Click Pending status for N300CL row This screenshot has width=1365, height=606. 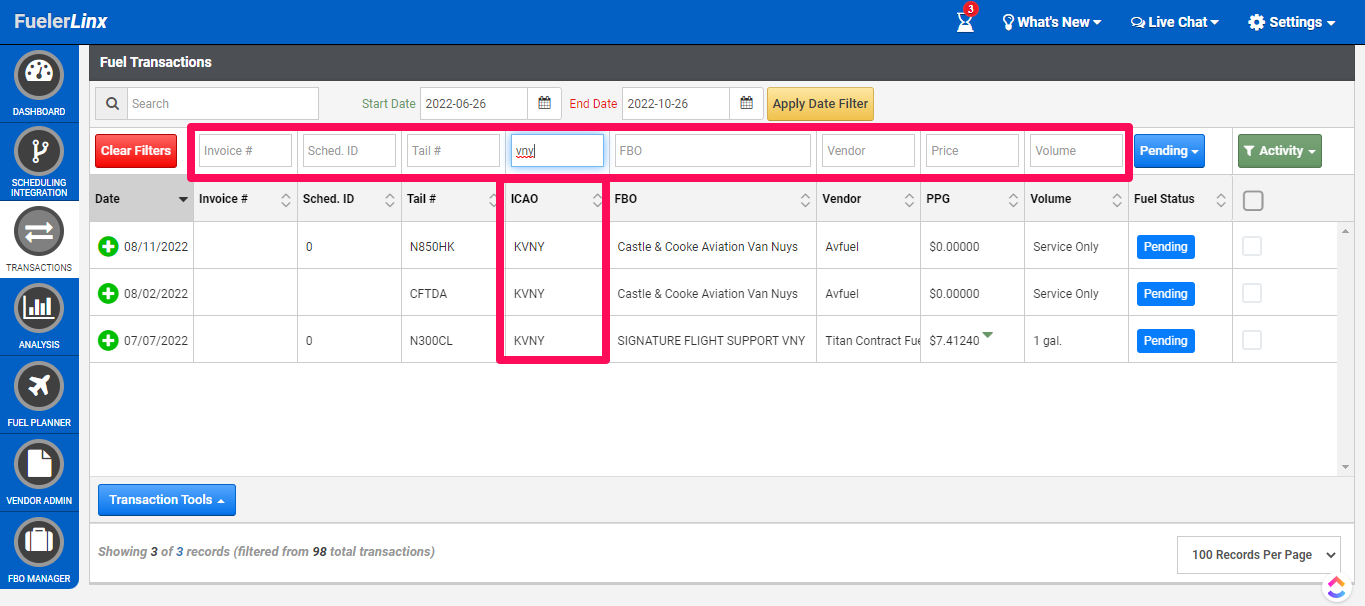[1165, 341]
